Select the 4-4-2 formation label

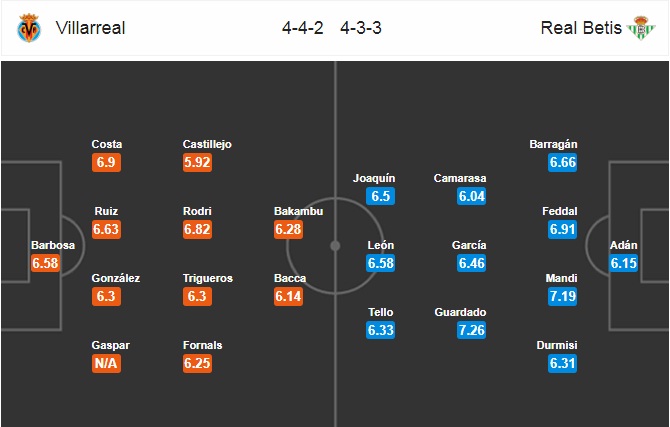point(303,28)
